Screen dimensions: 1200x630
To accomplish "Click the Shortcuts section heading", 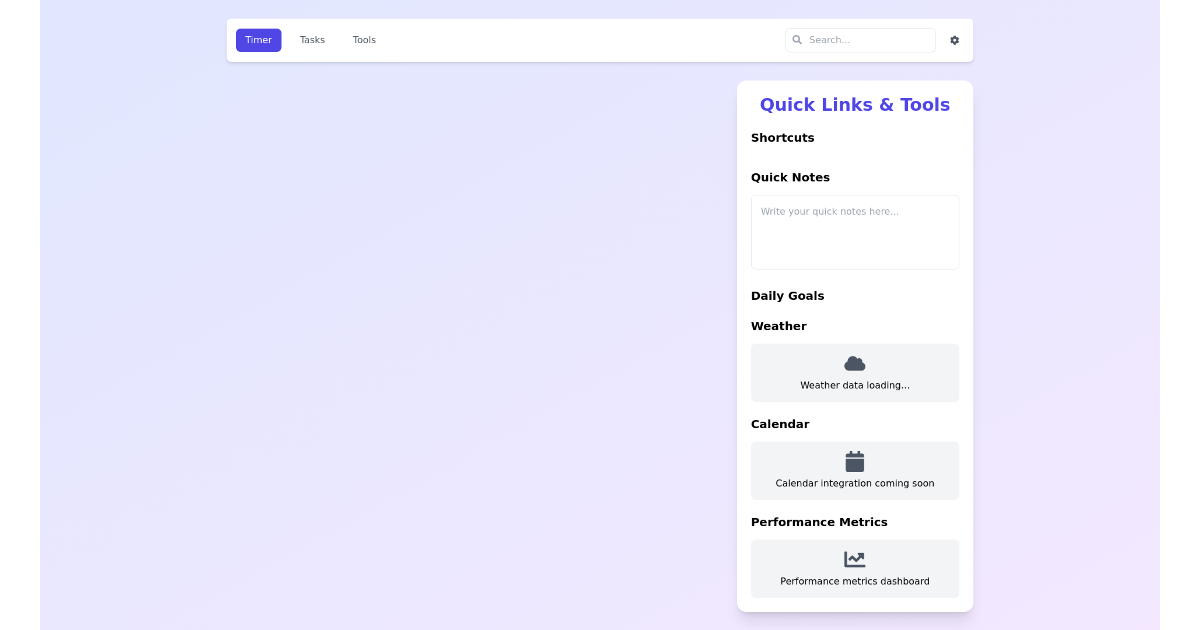I will pyautogui.click(x=783, y=138).
